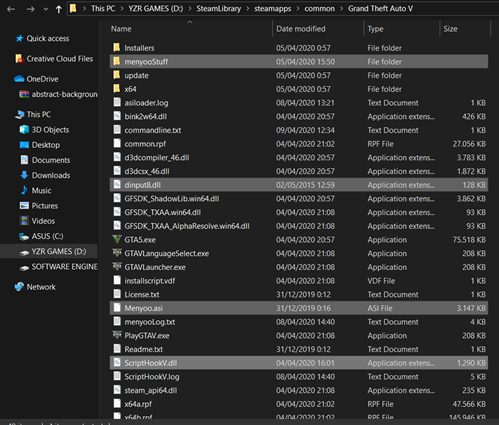Expand chevron after common in breadcrumb
Viewport: 499px width, 425px height.
341,9
